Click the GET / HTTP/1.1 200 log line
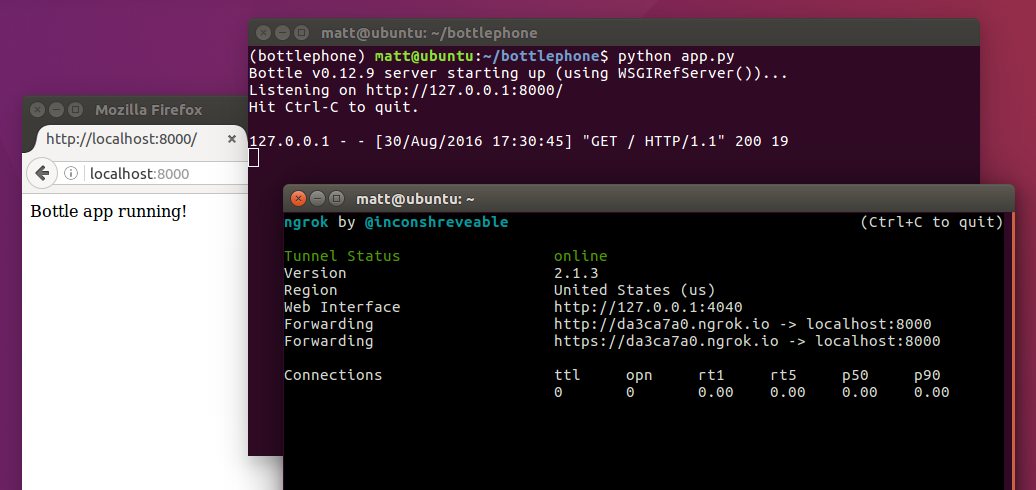The width and height of the screenshot is (1036, 490). (519, 141)
